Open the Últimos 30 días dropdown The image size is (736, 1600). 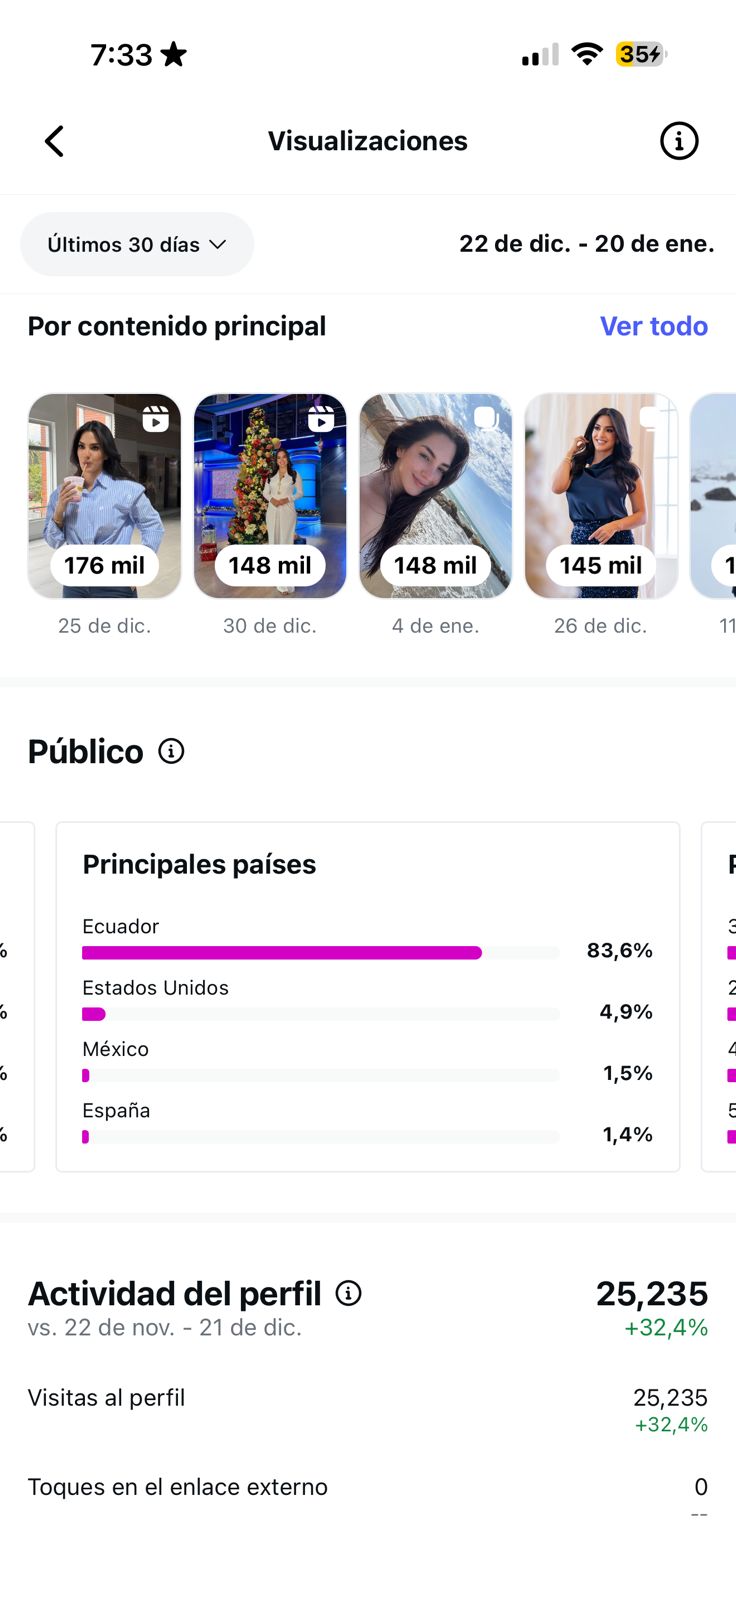tap(137, 244)
